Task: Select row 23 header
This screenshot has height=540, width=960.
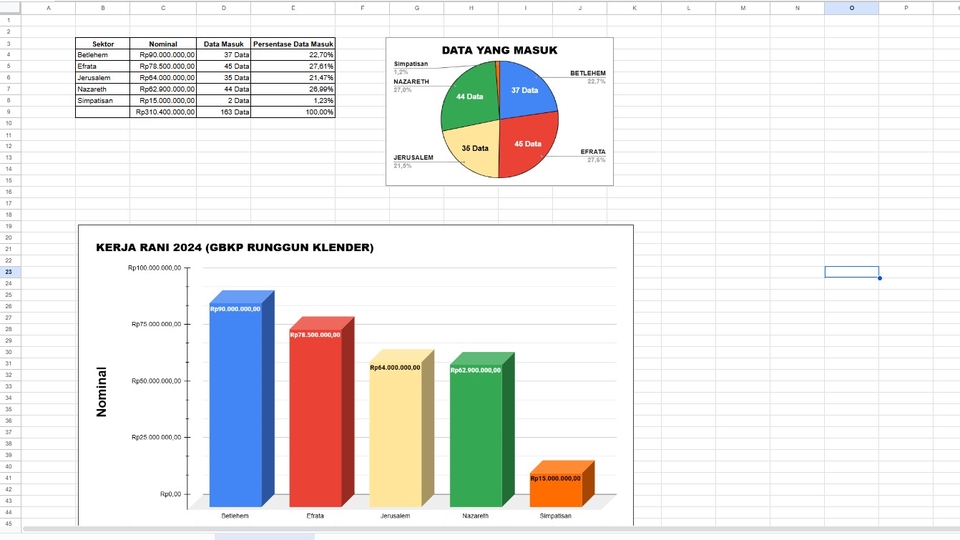Action: coord(8,272)
